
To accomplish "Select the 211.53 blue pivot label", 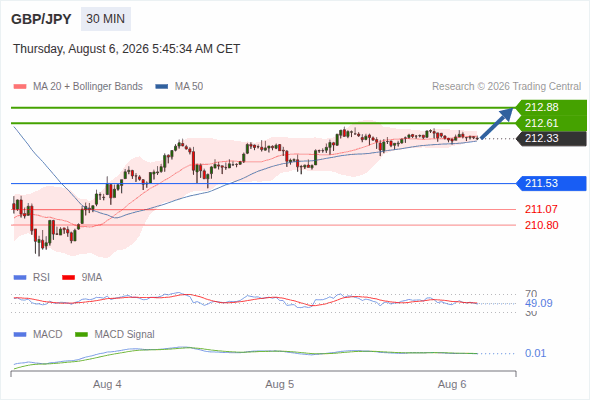I will 552,183.
